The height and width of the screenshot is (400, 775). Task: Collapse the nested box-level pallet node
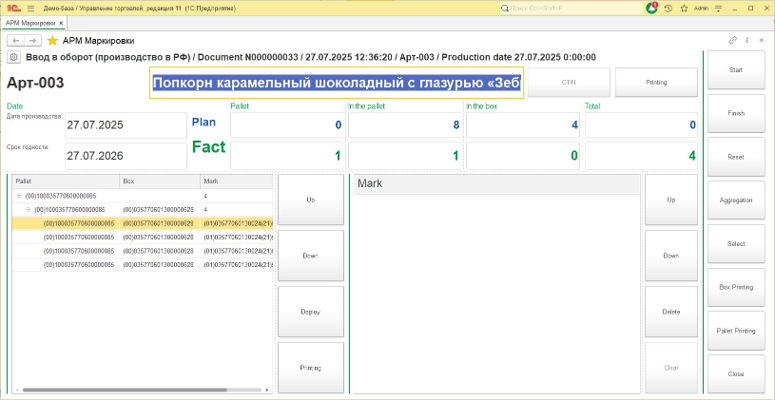[x=28, y=210]
